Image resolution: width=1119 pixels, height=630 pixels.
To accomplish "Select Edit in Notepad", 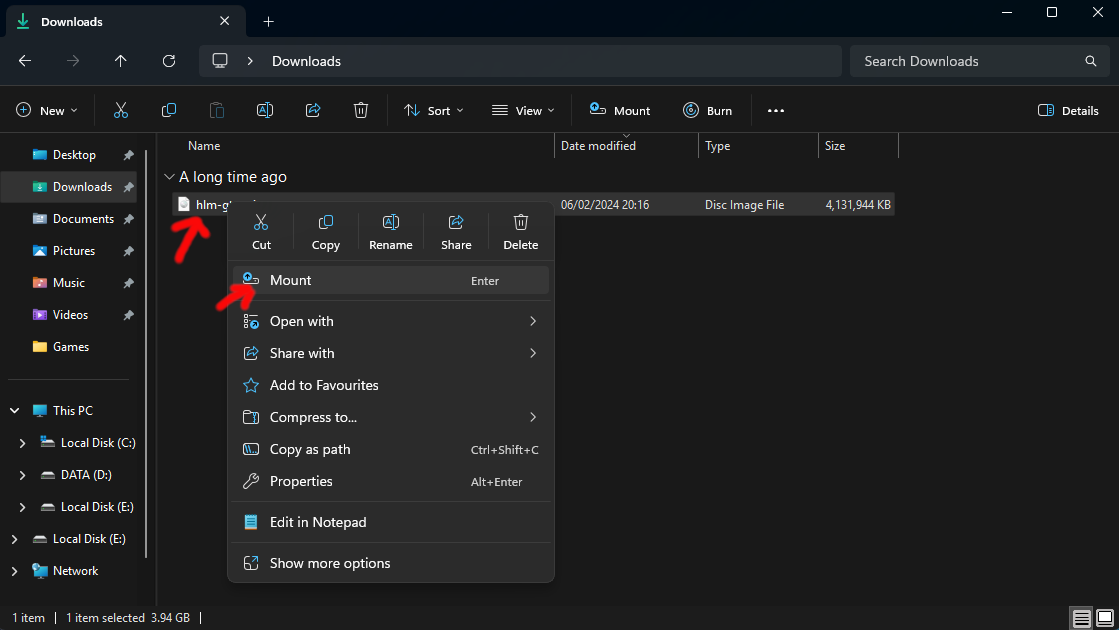I will pos(391,522).
